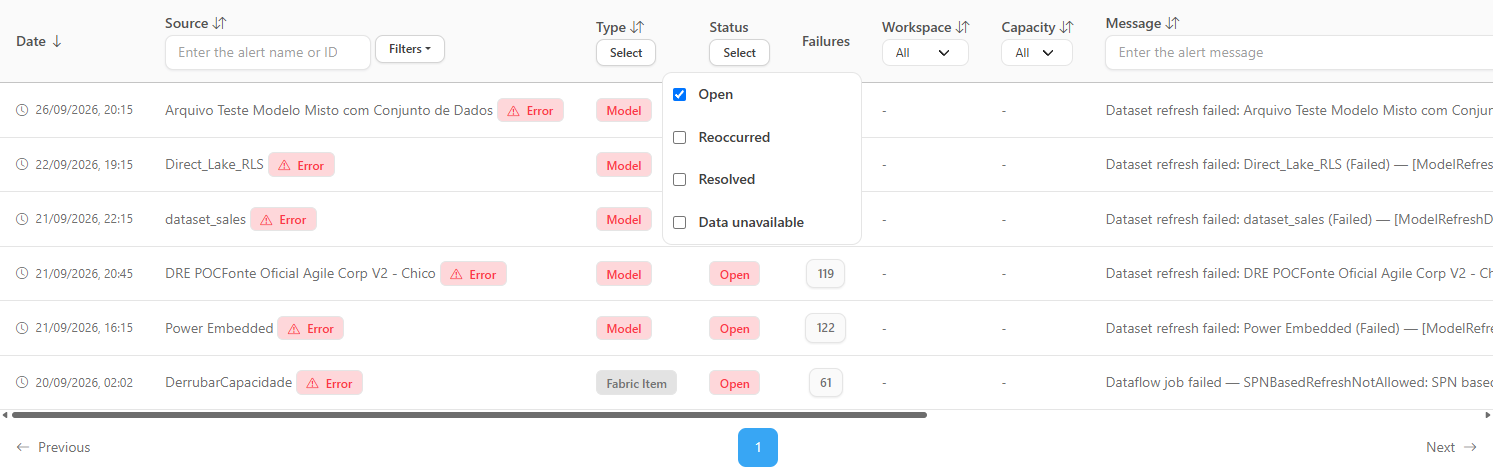The width and height of the screenshot is (1493, 468).
Task: Click the alert name or ID search field
Action: 268,52
